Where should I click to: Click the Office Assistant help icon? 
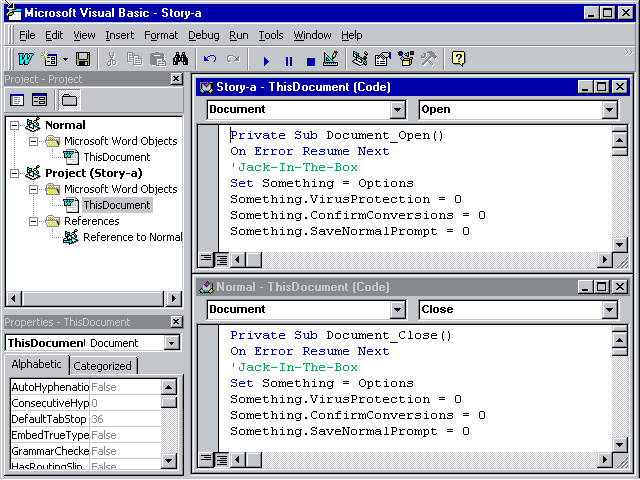(458, 59)
